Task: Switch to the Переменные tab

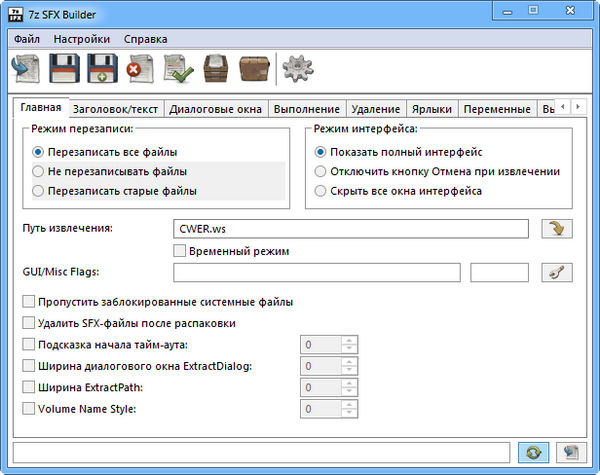Action: pyautogui.click(x=497, y=109)
